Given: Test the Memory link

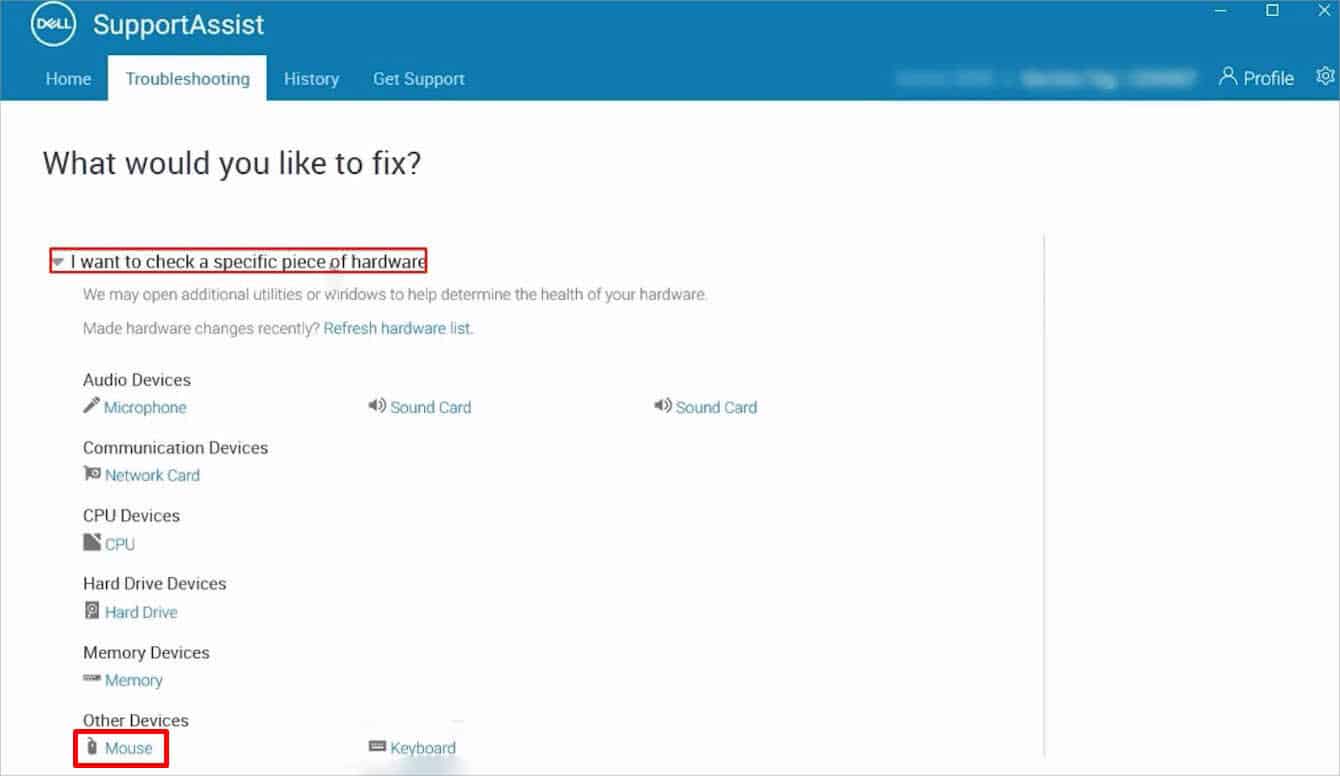Looking at the screenshot, I should click(133, 680).
